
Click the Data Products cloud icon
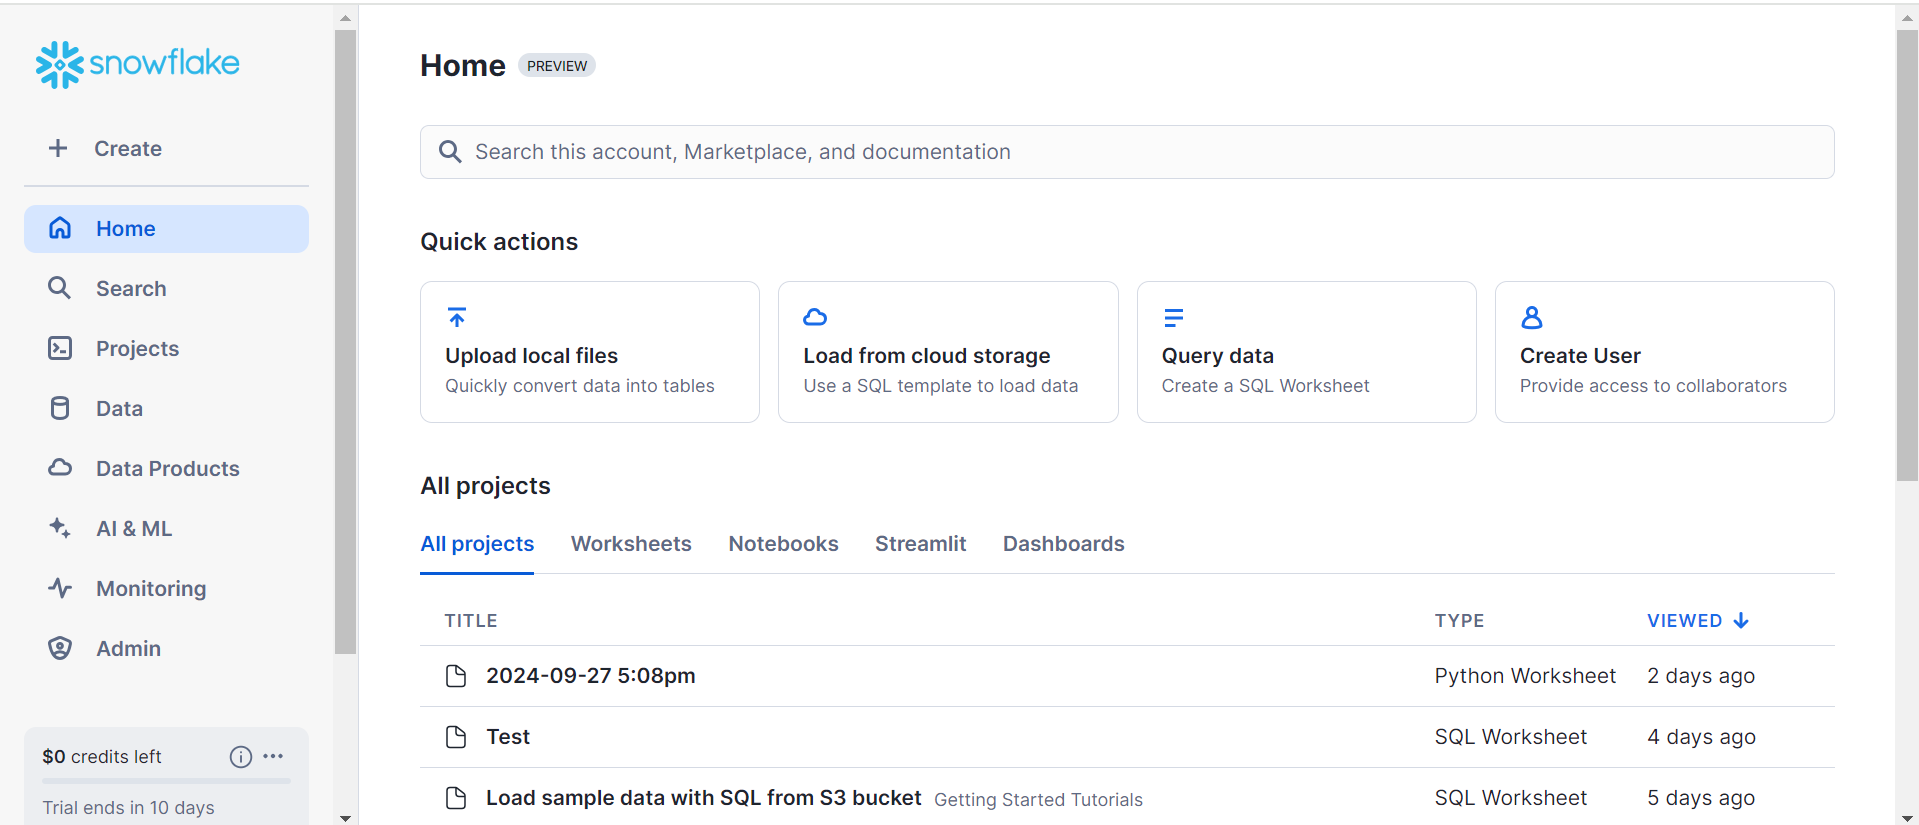pyautogui.click(x=60, y=468)
